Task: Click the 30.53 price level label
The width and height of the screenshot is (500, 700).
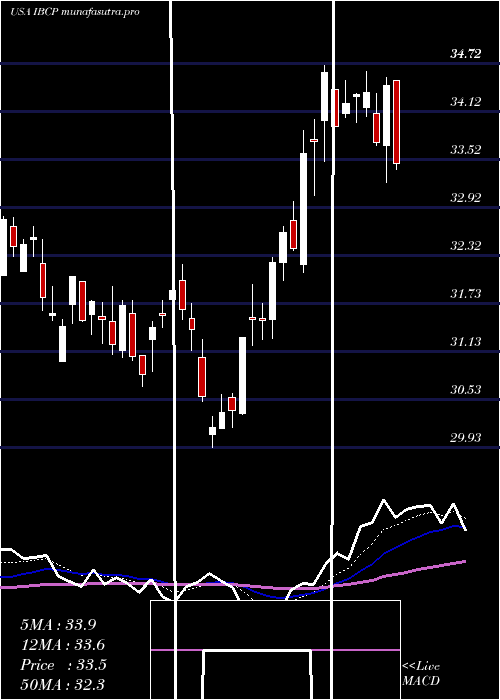Action: [466, 390]
